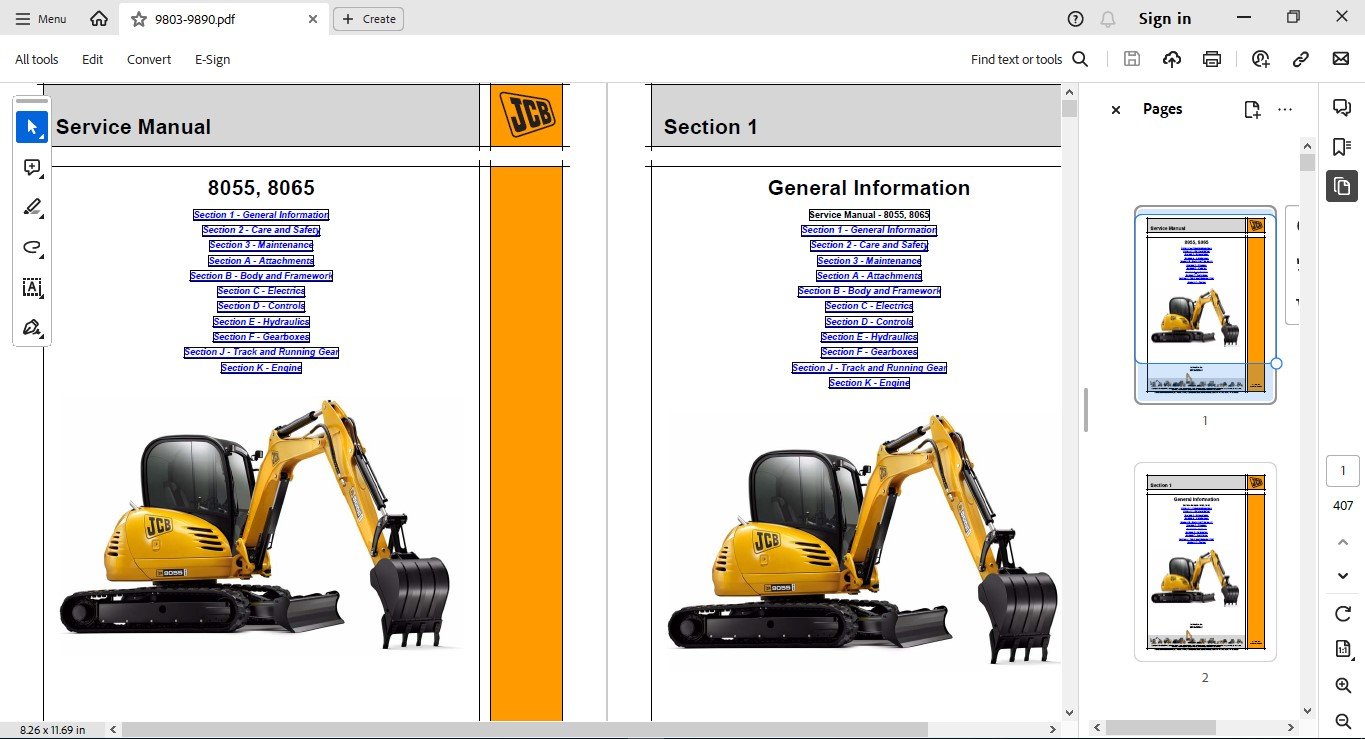Viewport: 1365px width, 739px height.
Task: Choose the Select arrow tool
Action: coord(32,127)
